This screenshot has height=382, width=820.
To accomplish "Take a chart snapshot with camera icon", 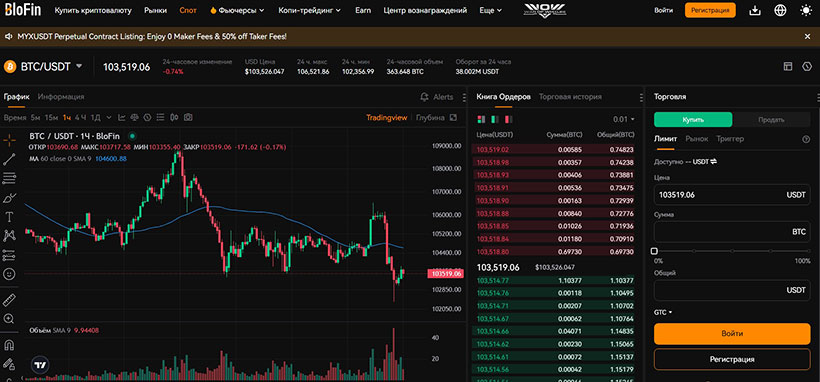I will point(188,118).
